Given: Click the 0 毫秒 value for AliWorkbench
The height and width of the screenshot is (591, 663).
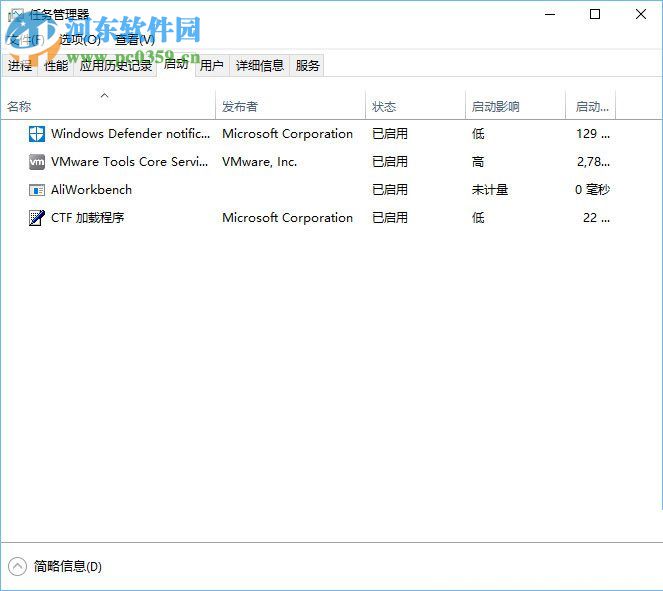Looking at the screenshot, I should coord(592,190).
